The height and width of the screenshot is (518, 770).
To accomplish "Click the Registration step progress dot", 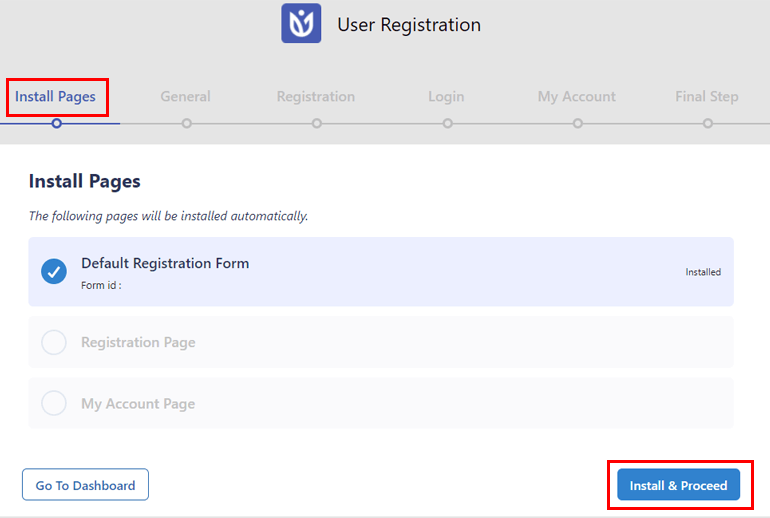I will pyautogui.click(x=317, y=123).
